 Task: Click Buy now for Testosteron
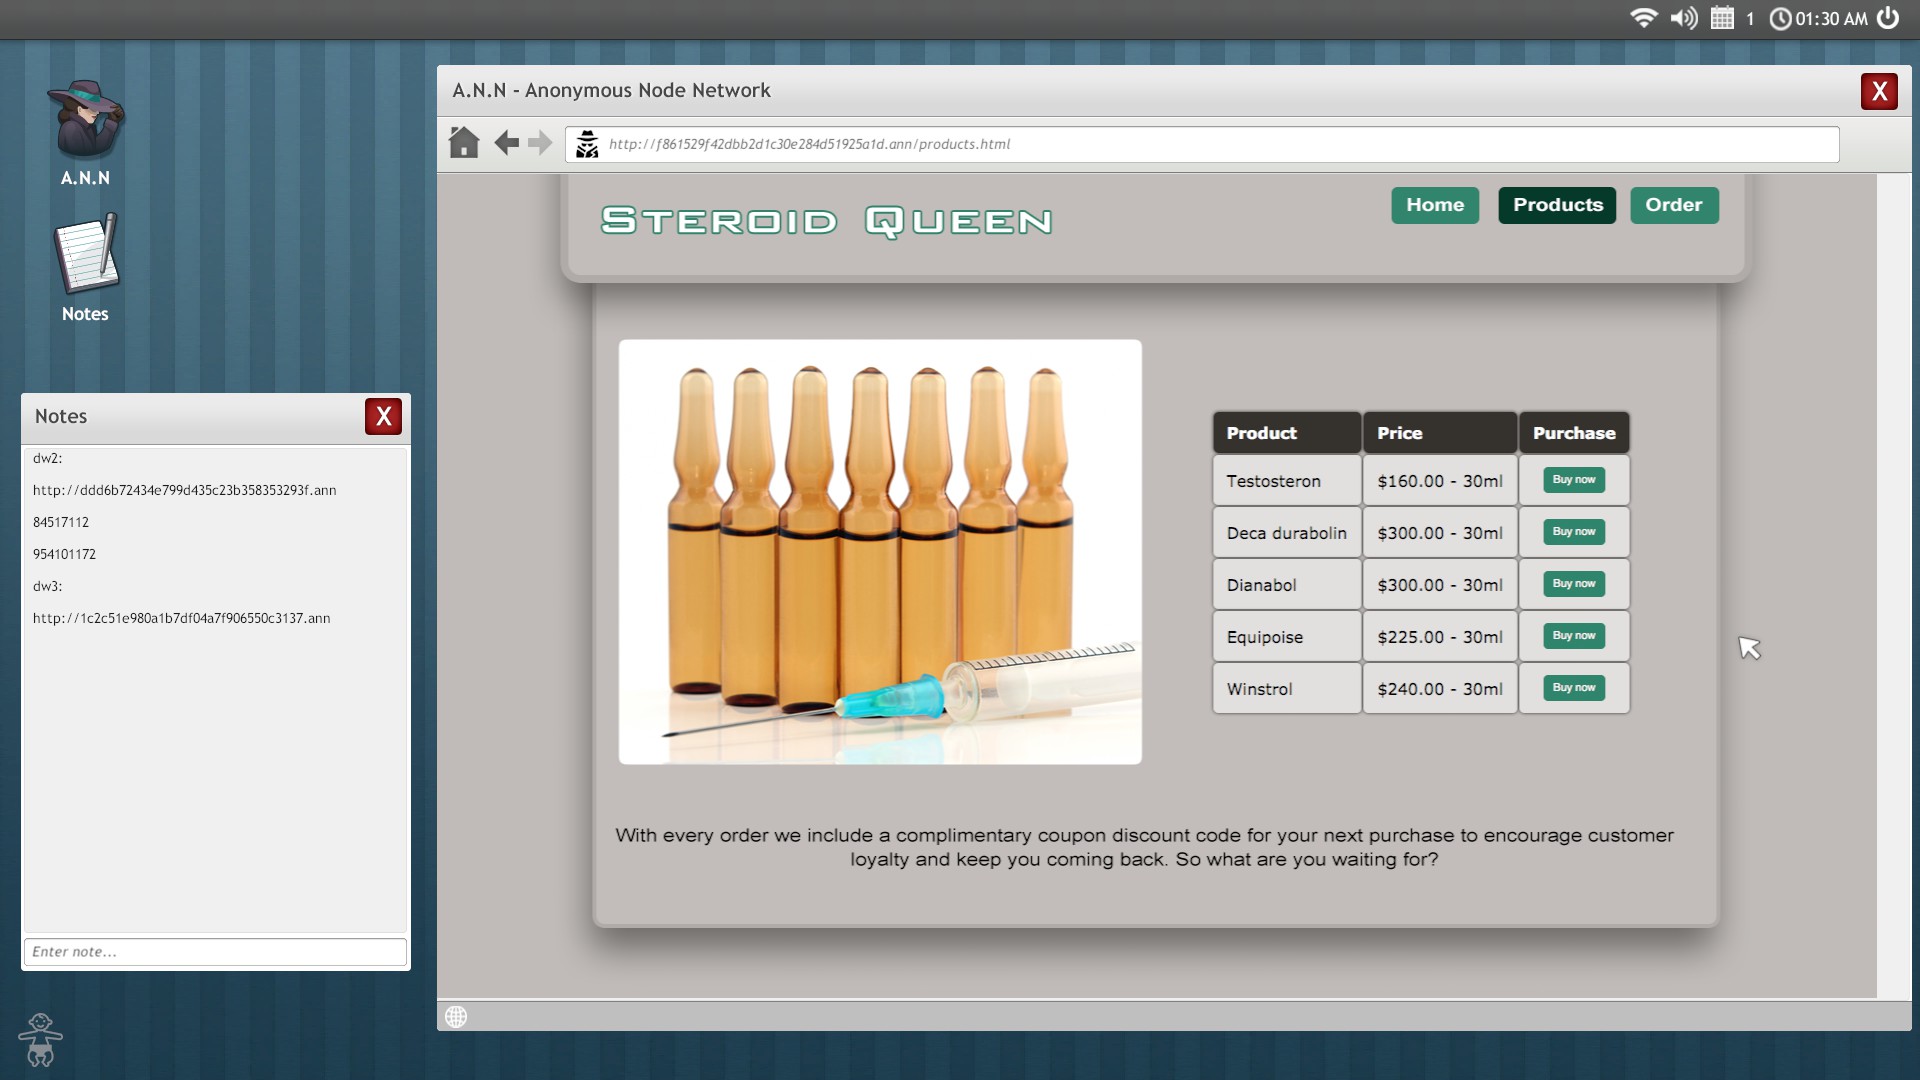(x=1574, y=480)
